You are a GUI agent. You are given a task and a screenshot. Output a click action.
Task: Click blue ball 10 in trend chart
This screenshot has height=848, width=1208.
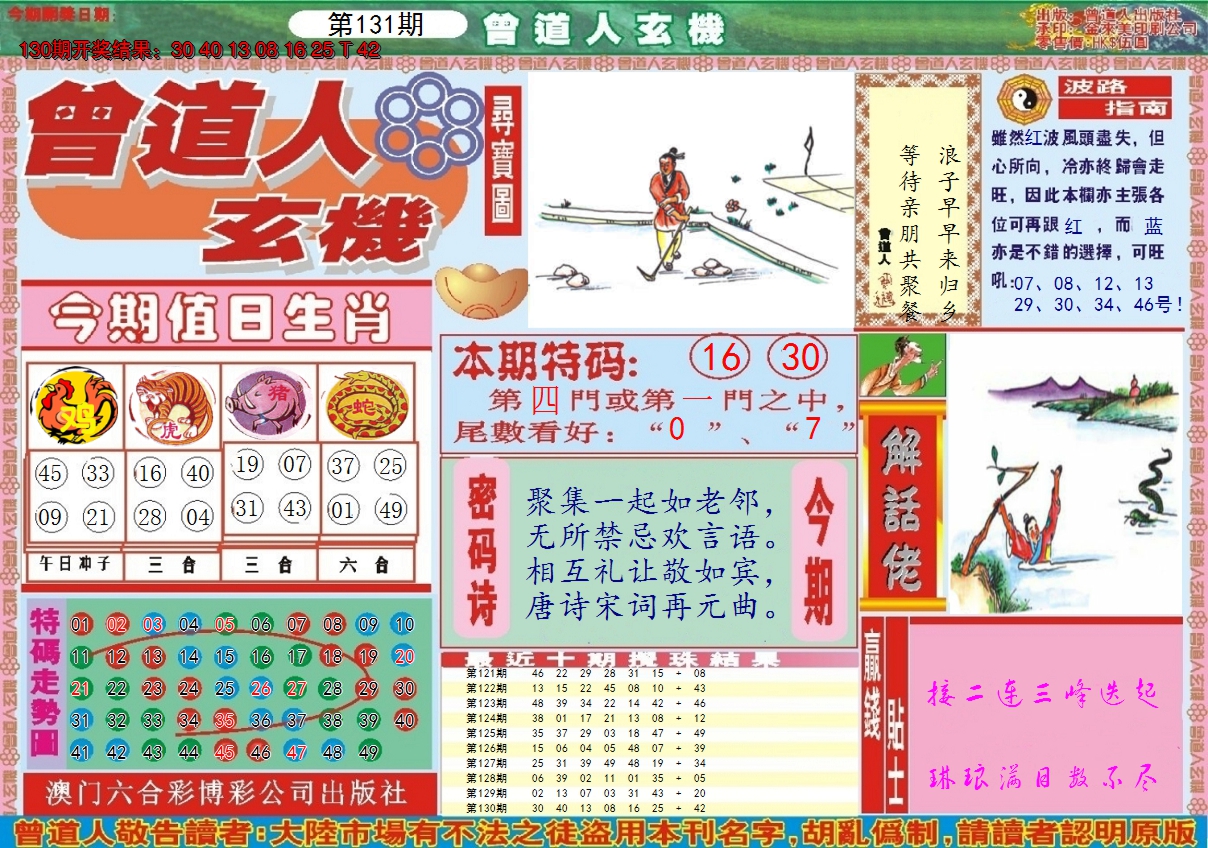point(403,625)
